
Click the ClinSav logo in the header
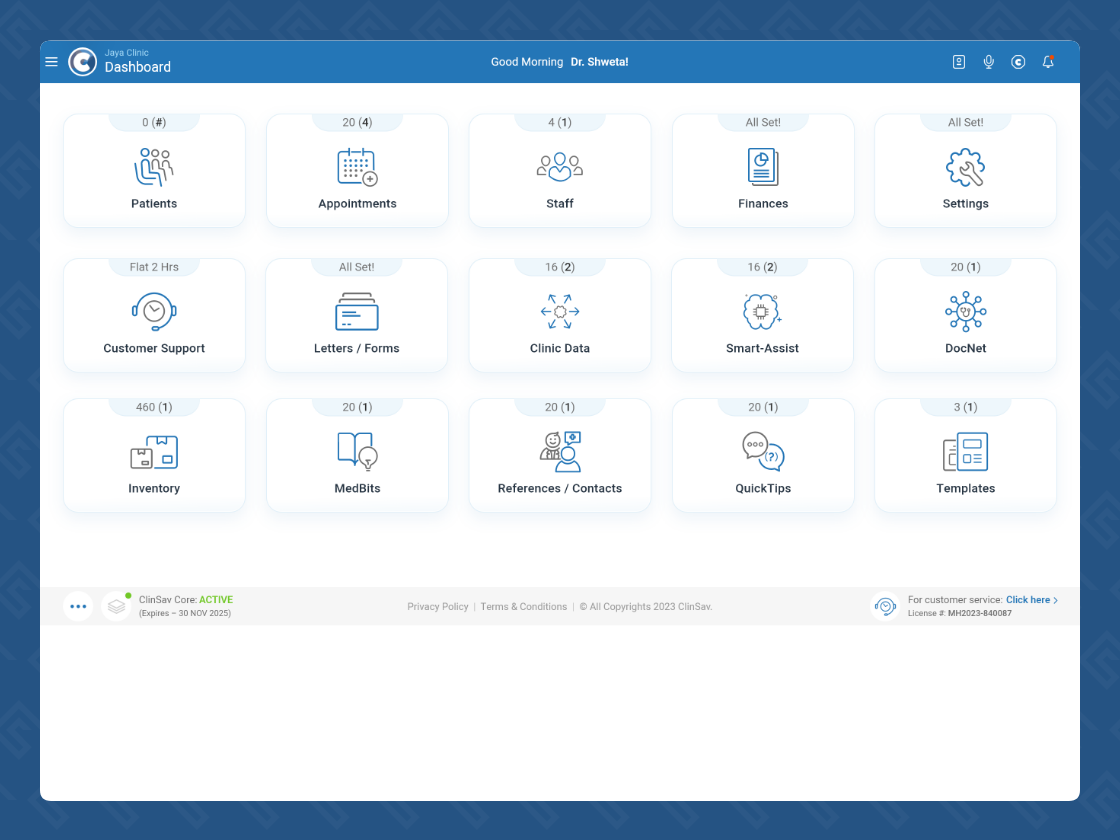tap(83, 62)
